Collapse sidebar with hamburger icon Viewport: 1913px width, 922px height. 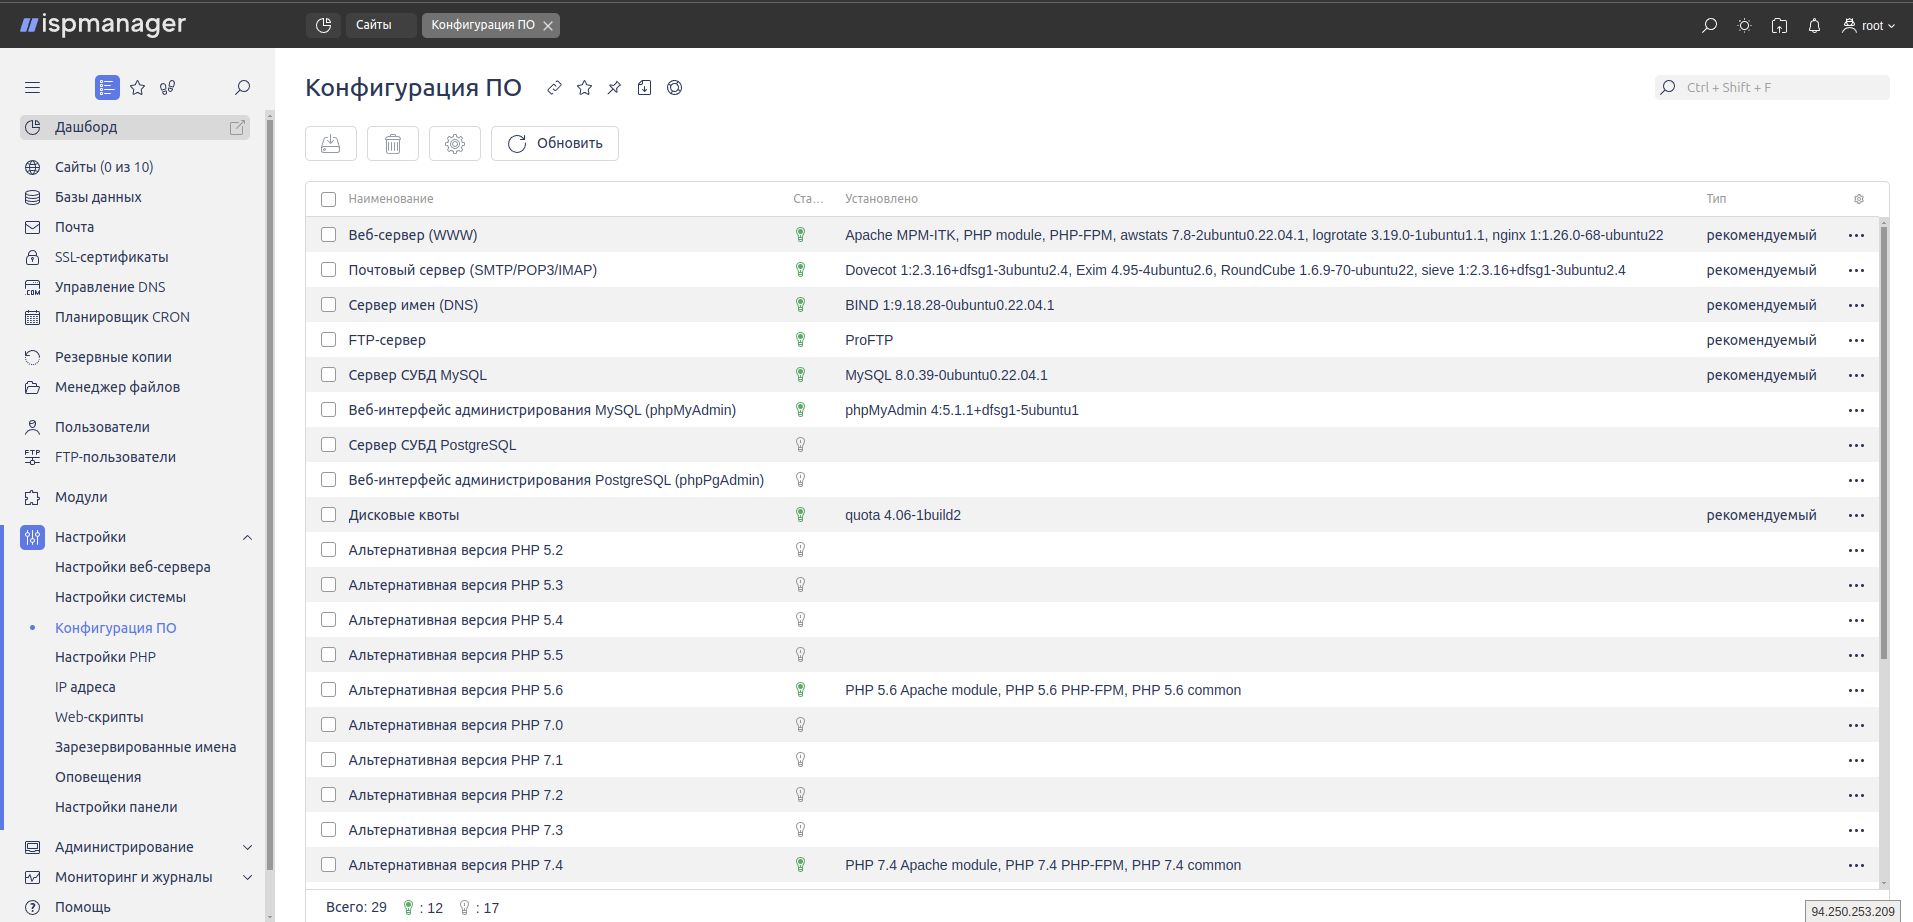[x=32, y=88]
